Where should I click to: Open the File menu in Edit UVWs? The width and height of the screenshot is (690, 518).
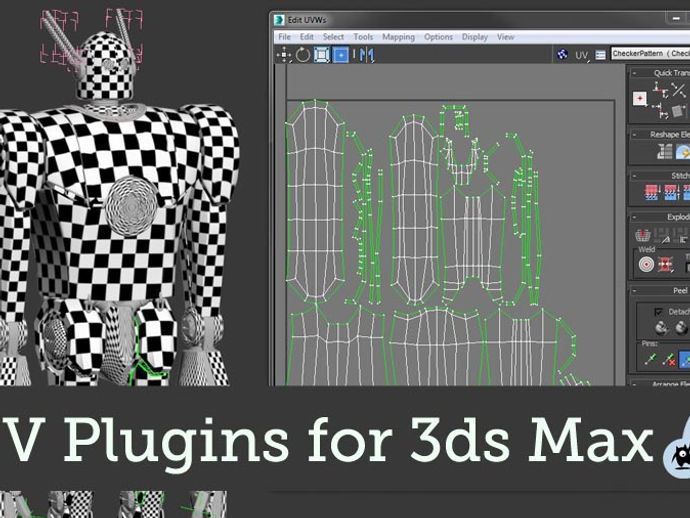284,37
